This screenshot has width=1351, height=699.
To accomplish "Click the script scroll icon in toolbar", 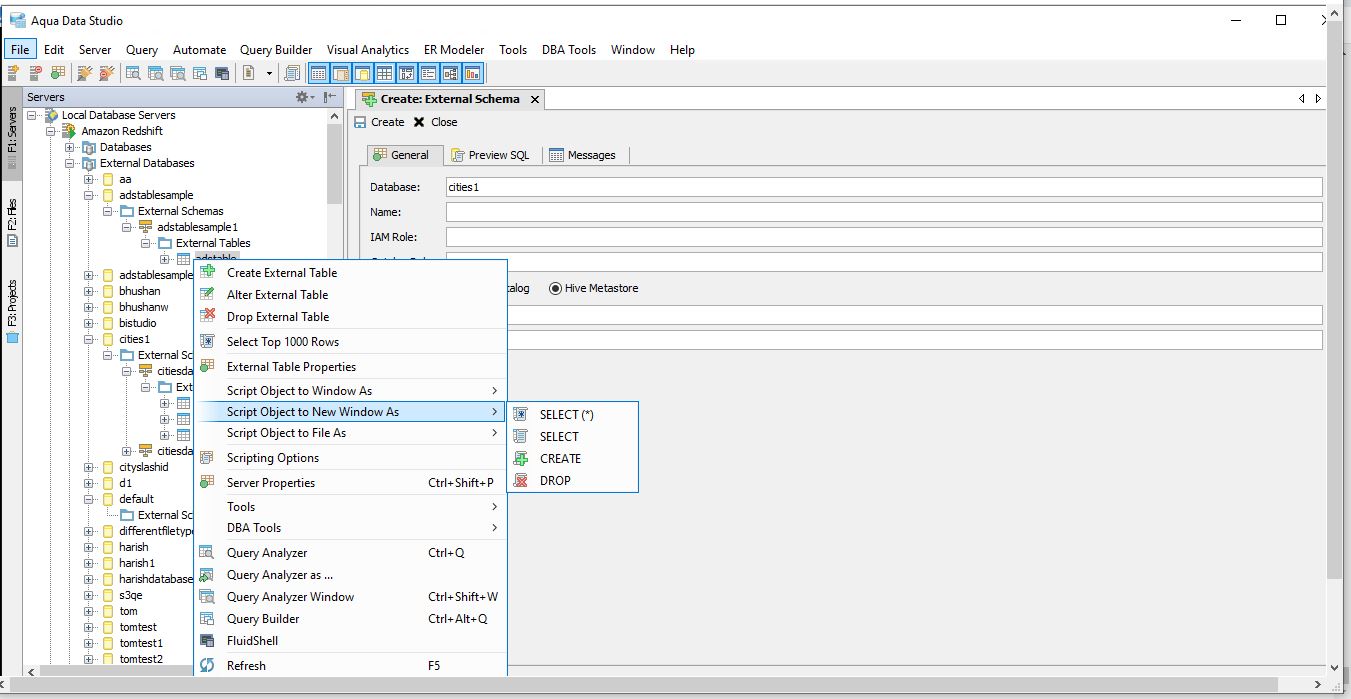I will pyautogui.click(x=292, y=73).
